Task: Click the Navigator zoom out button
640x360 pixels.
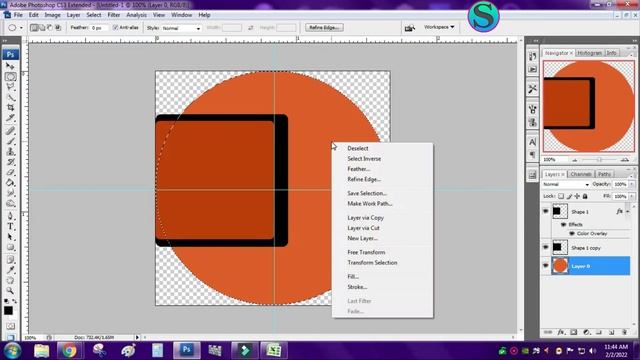Action: pyautogui.click(x=575, y=160)
